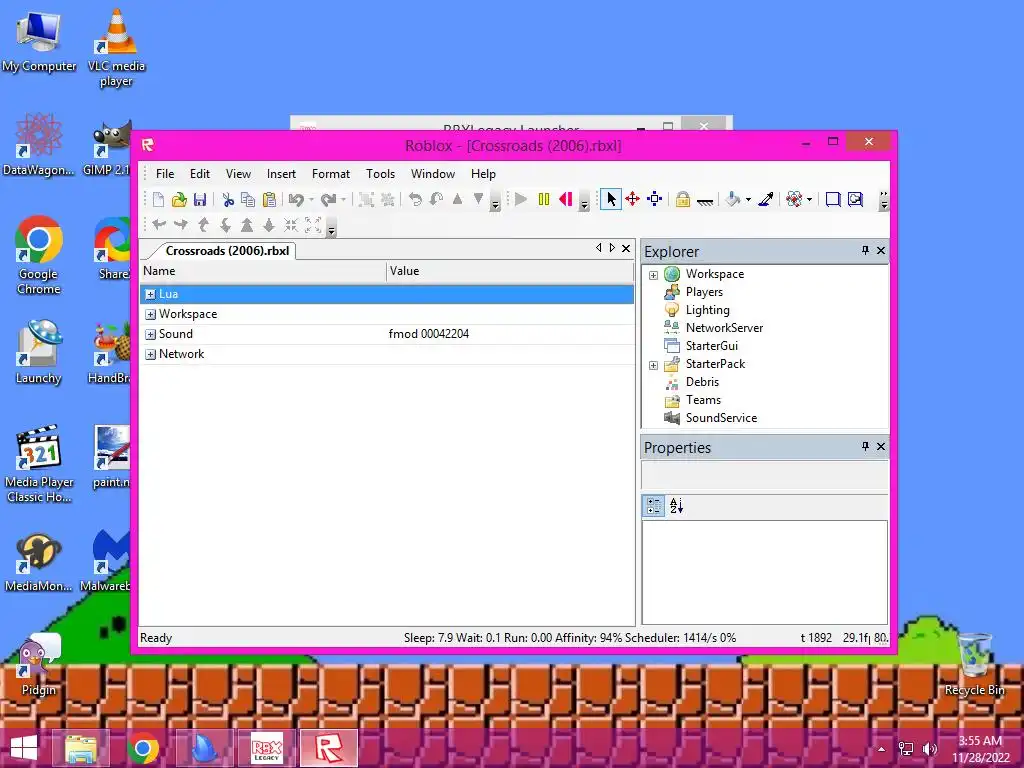Cut selection with scissors icon
Image resolution: width=1024 pixels, height=768 pixels.
[x=227, y=200]
